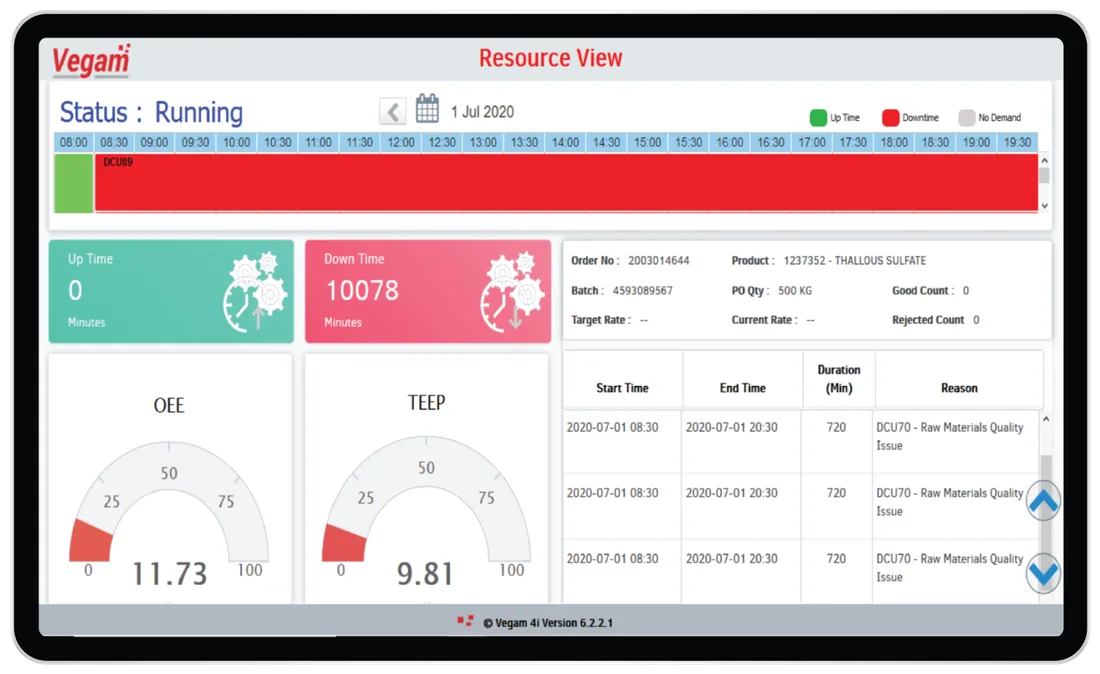
Task: Click the grey No Demand legend swatch
Action: click(967, 118)
